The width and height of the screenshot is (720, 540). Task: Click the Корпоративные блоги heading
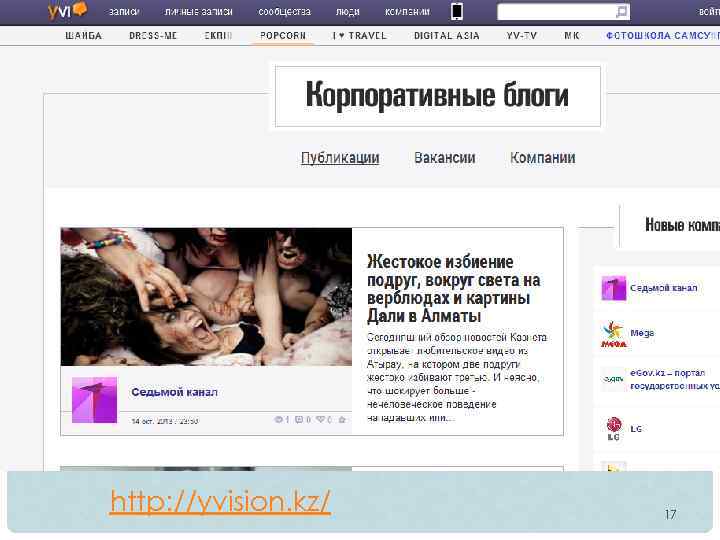[x=437, y=96]
